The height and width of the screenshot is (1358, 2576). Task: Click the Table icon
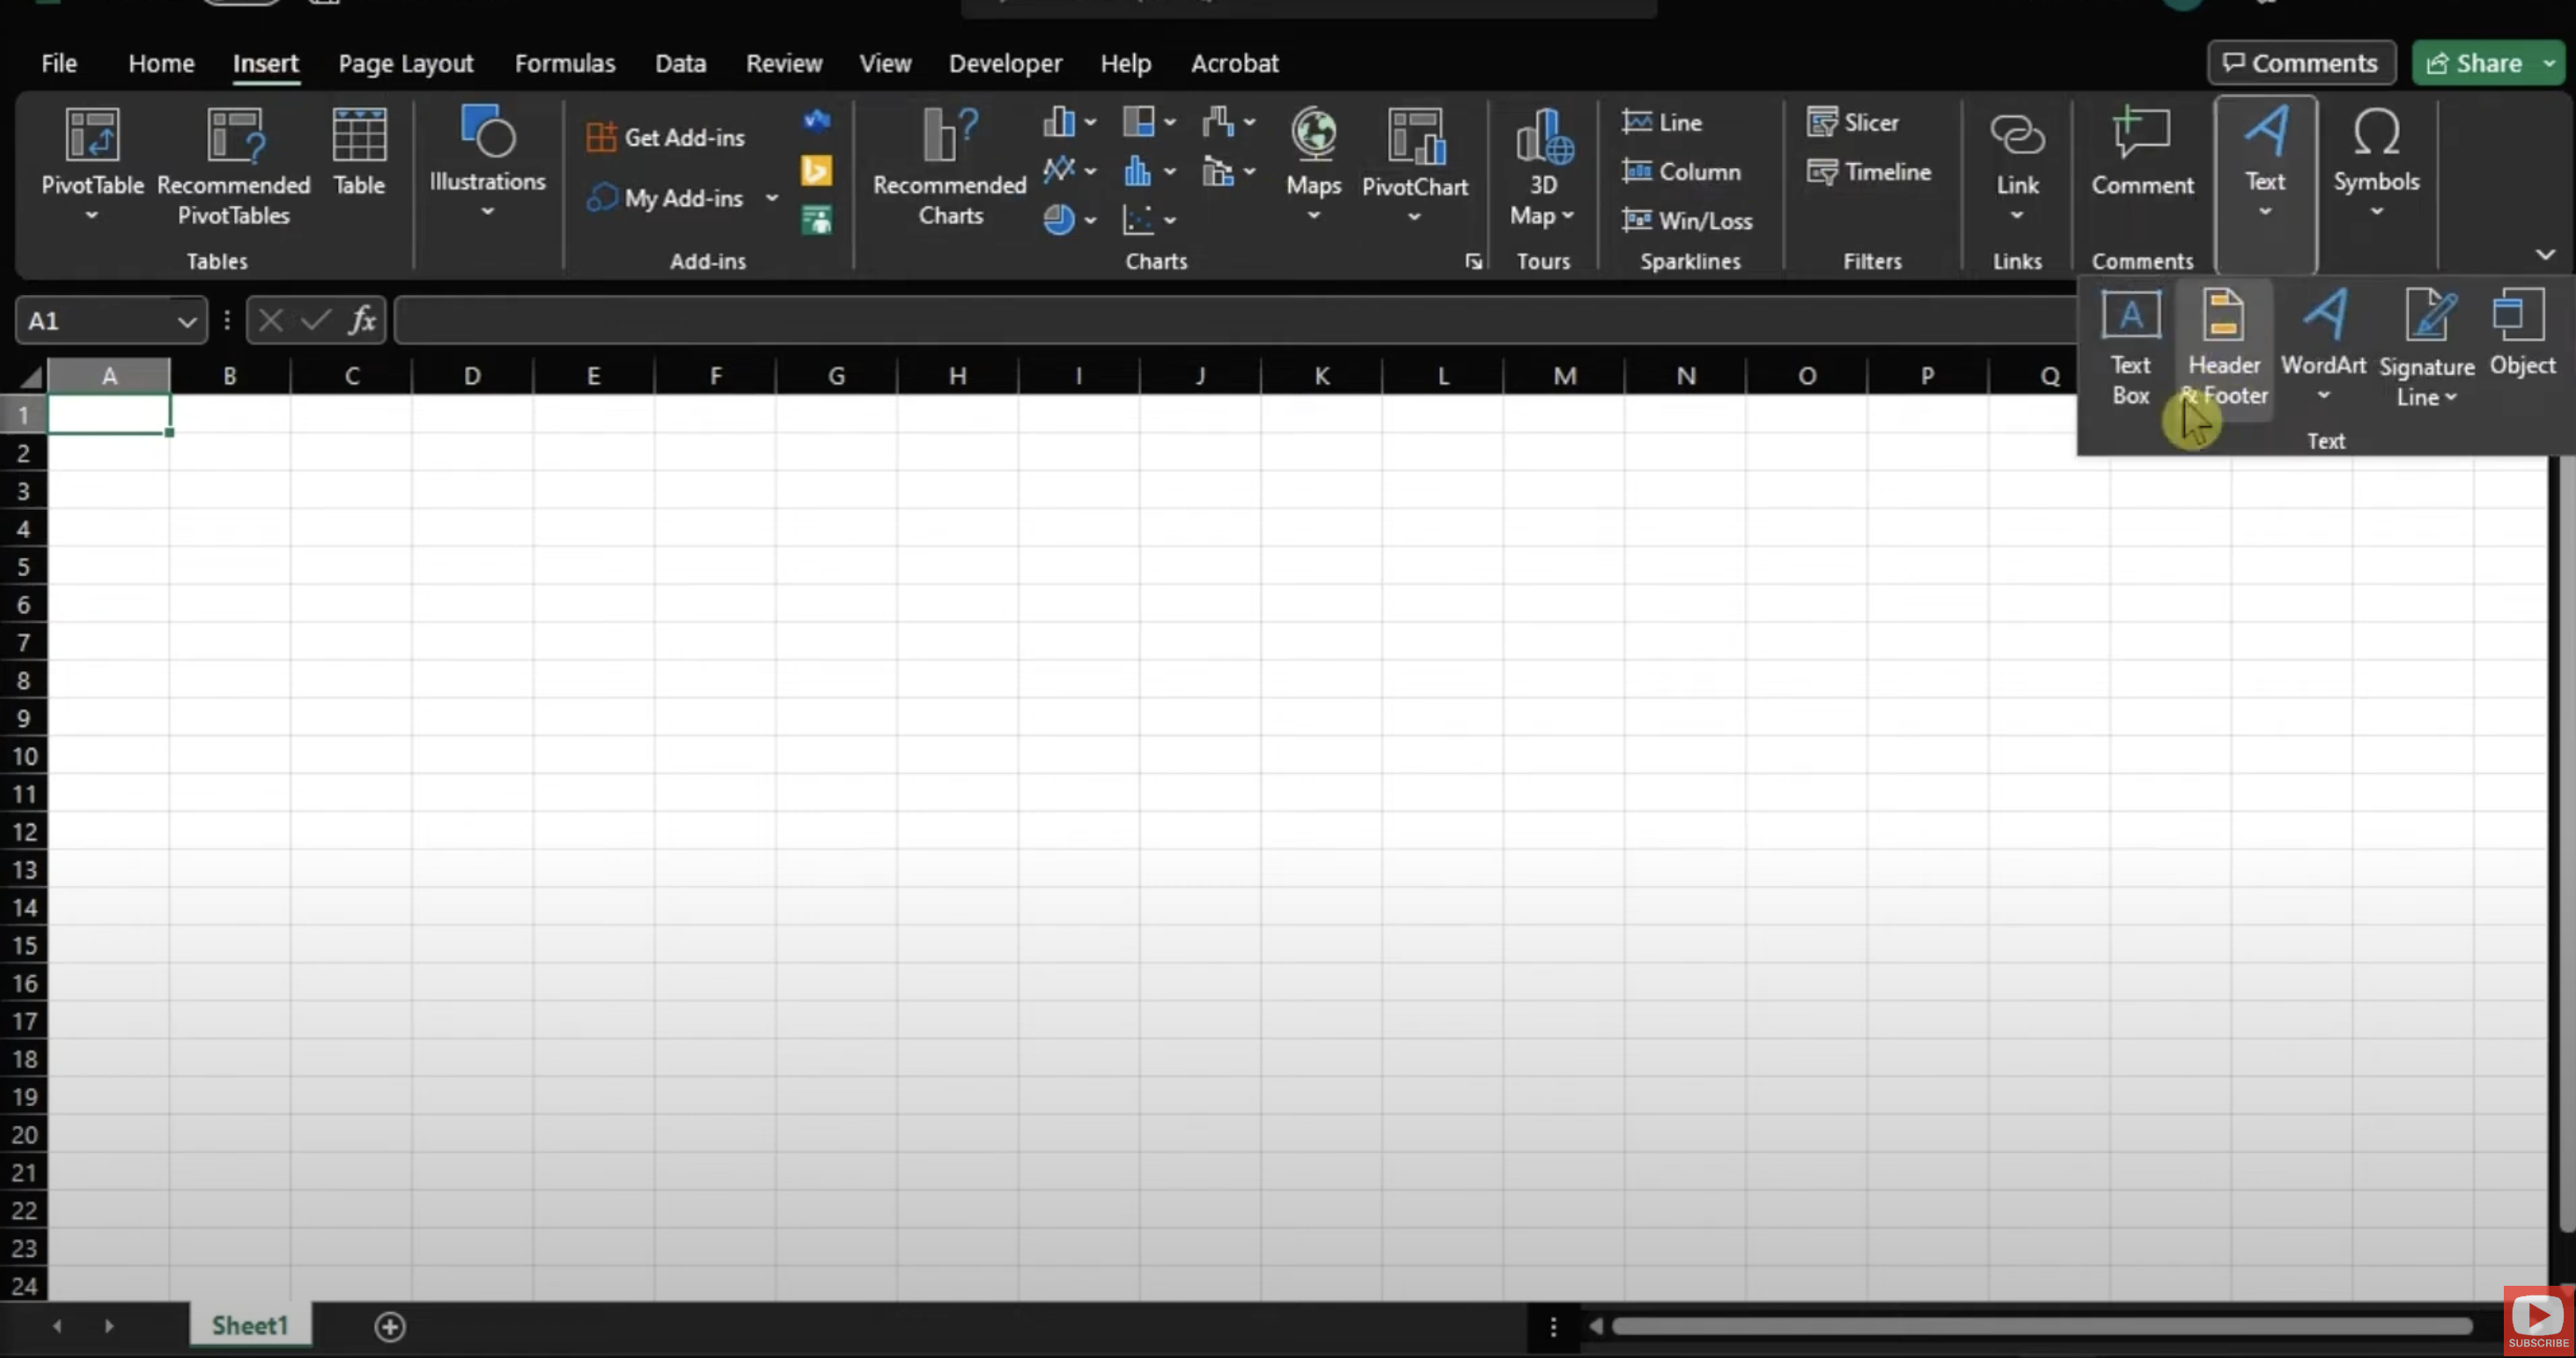coord(359,140)
